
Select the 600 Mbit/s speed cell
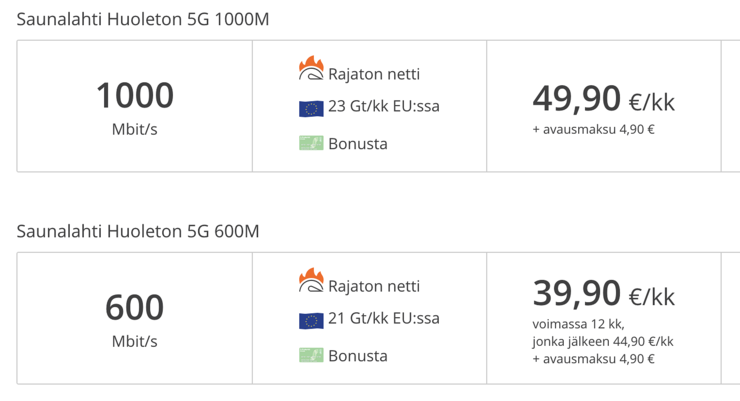(135, 318)
